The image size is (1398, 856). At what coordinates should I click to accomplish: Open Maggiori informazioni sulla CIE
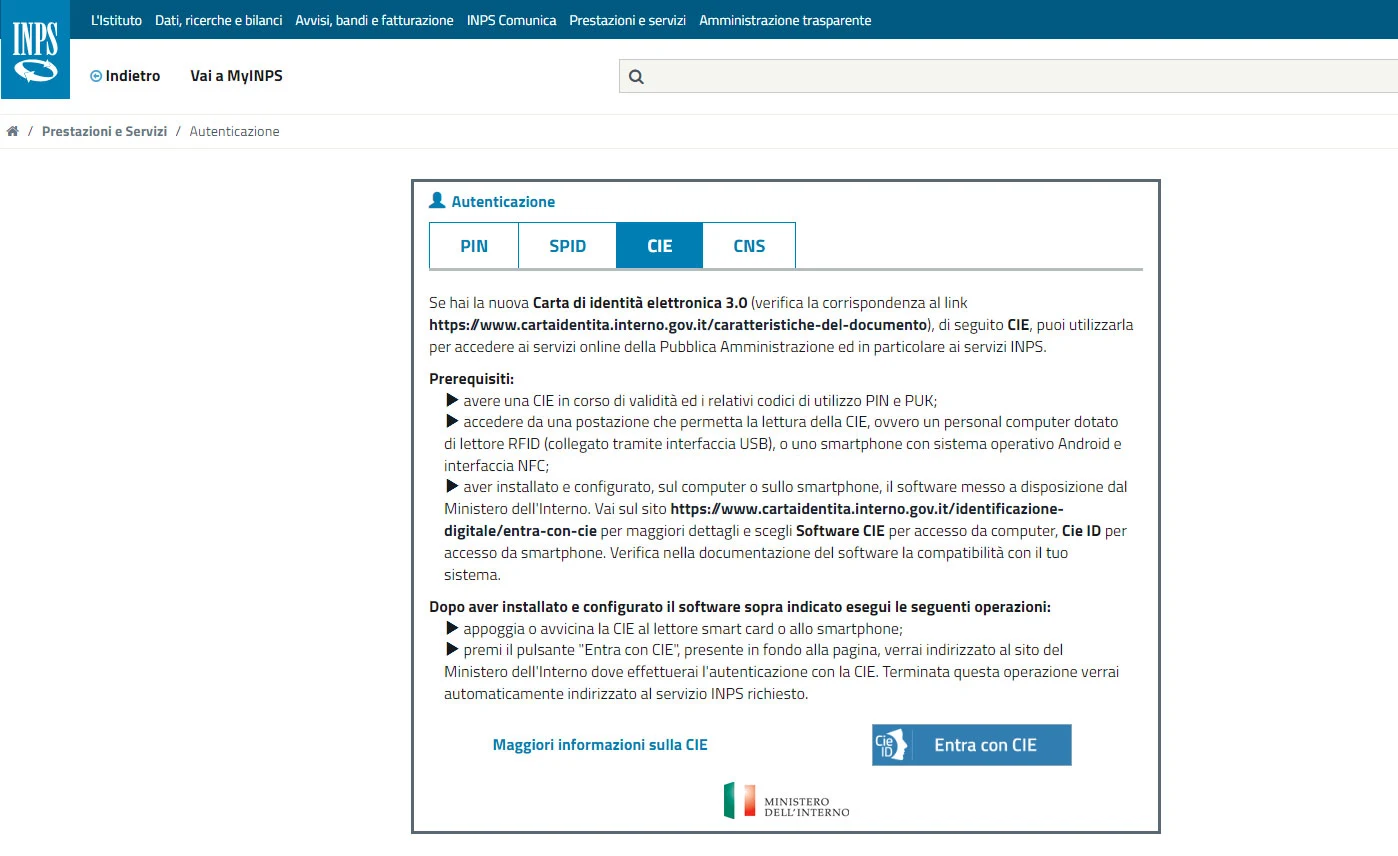click(x=600, y=745)
